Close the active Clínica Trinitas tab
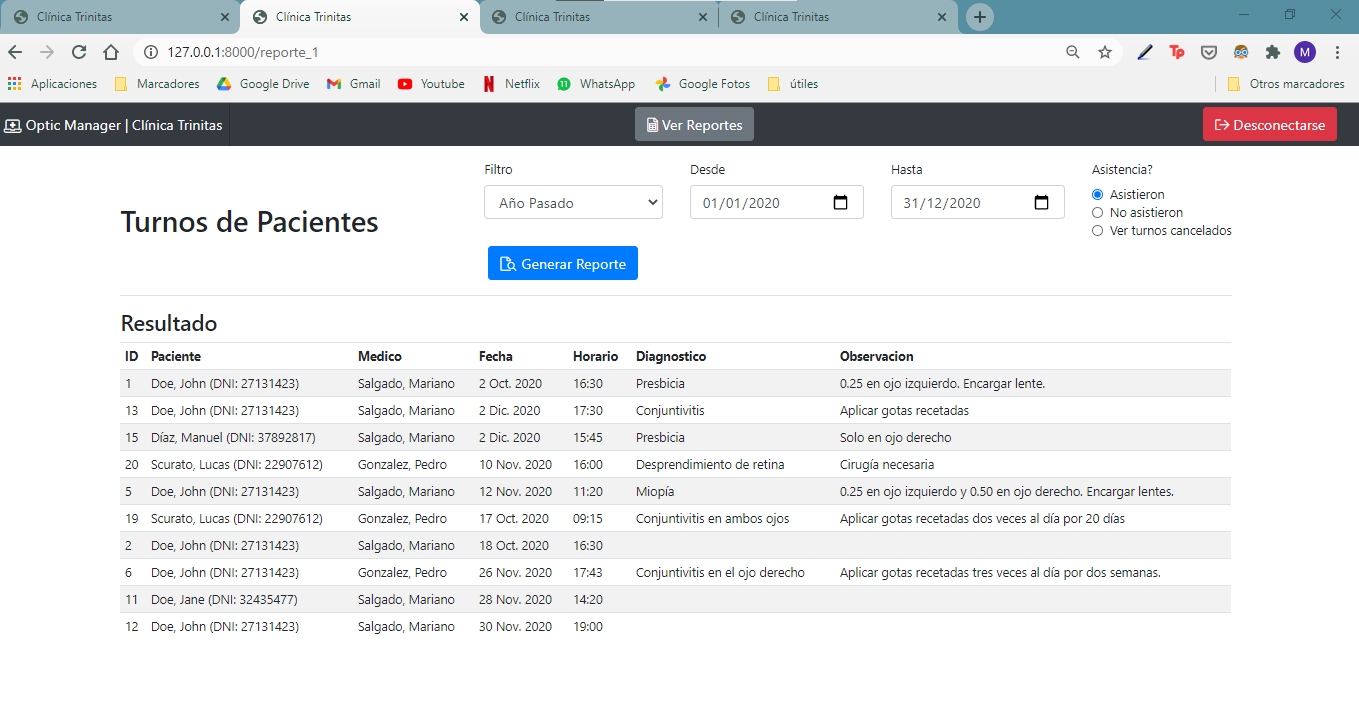 (x=464, y=17)
